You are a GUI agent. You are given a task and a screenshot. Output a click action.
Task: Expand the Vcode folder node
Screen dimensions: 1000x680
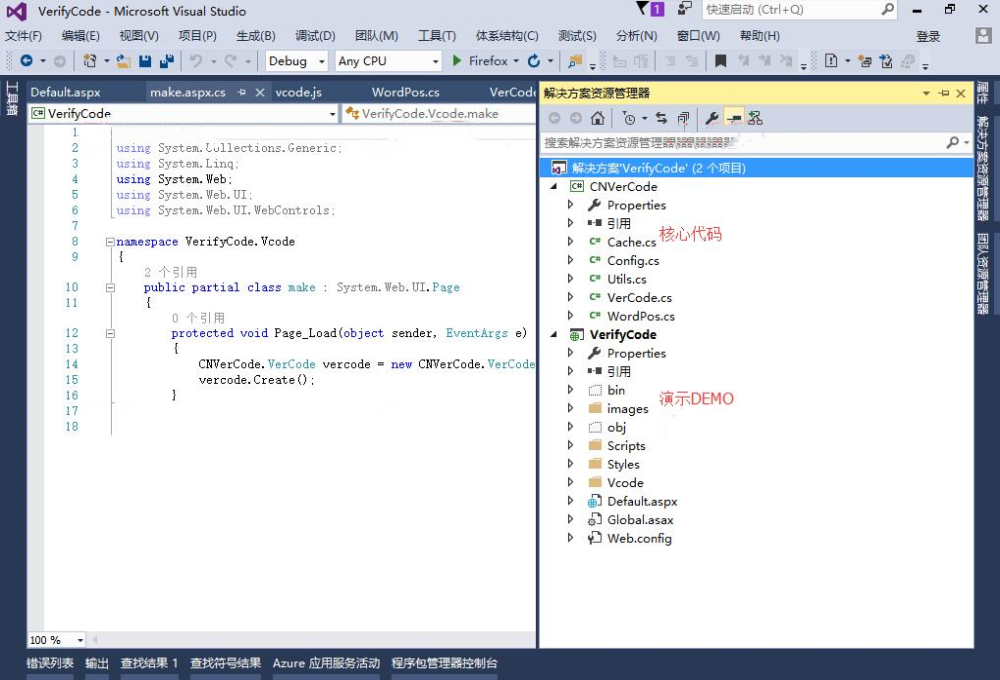click(570, 482)
